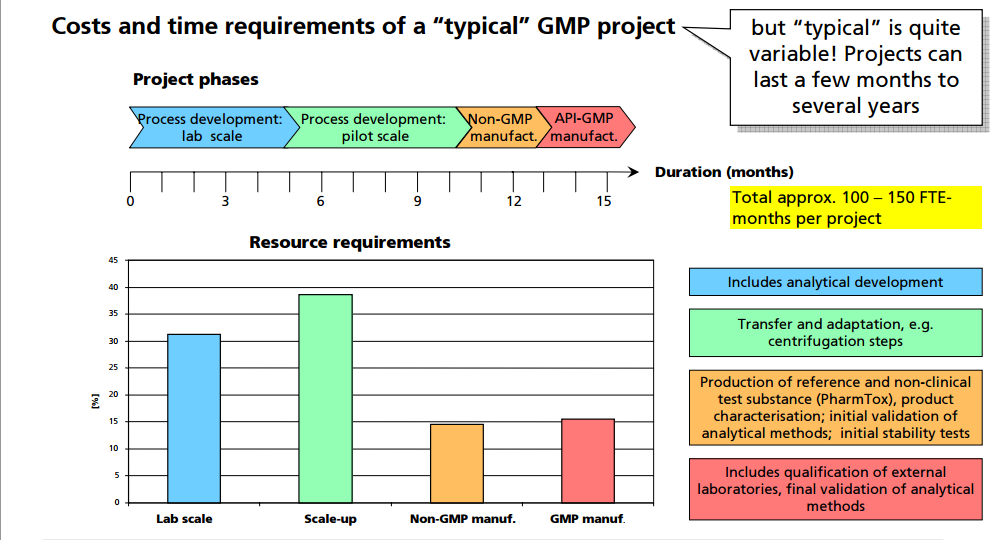Click the '3' month mark on the timeline
This screenshot has height=540, width=1005.
225,201
